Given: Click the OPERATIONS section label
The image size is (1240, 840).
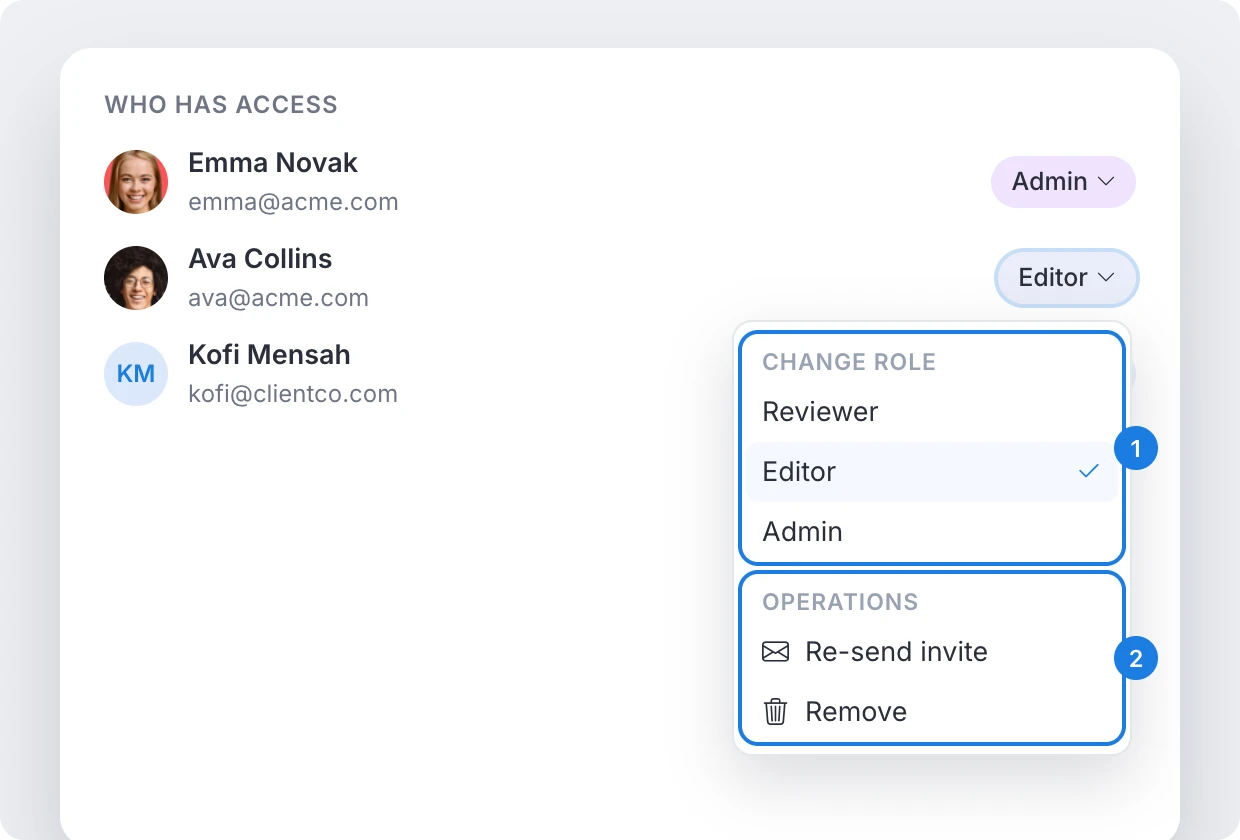Looking at the screenshot, I should pyautogui.click(x=840, y=602).
